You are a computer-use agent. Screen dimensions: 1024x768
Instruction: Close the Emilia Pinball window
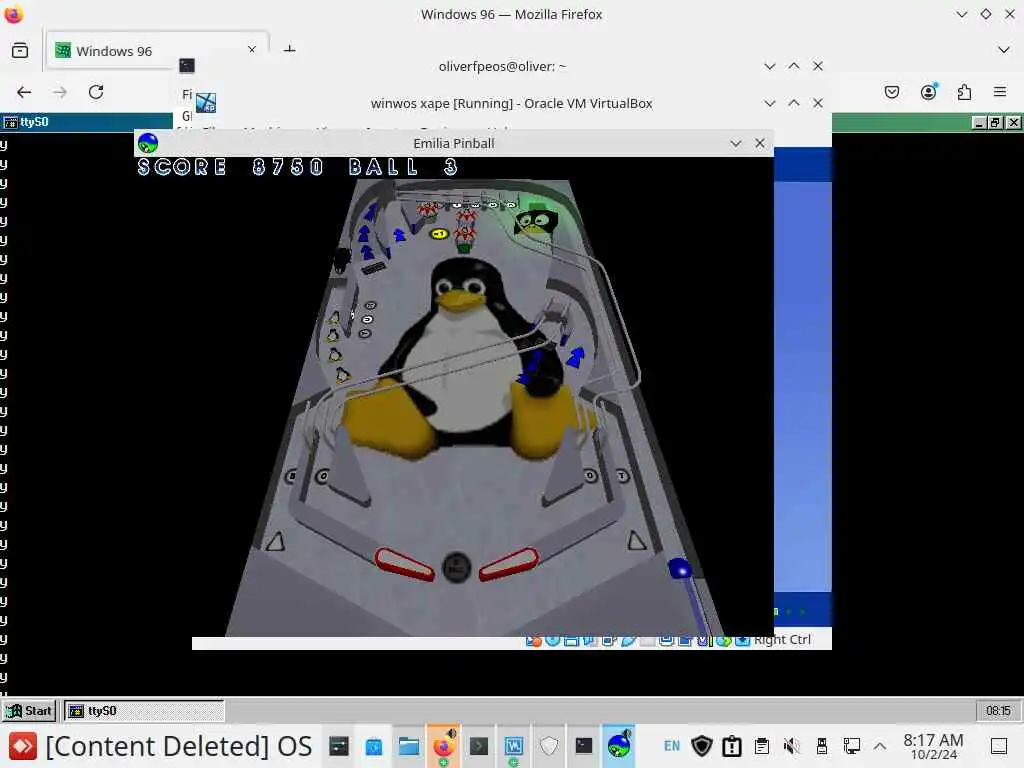760,143
